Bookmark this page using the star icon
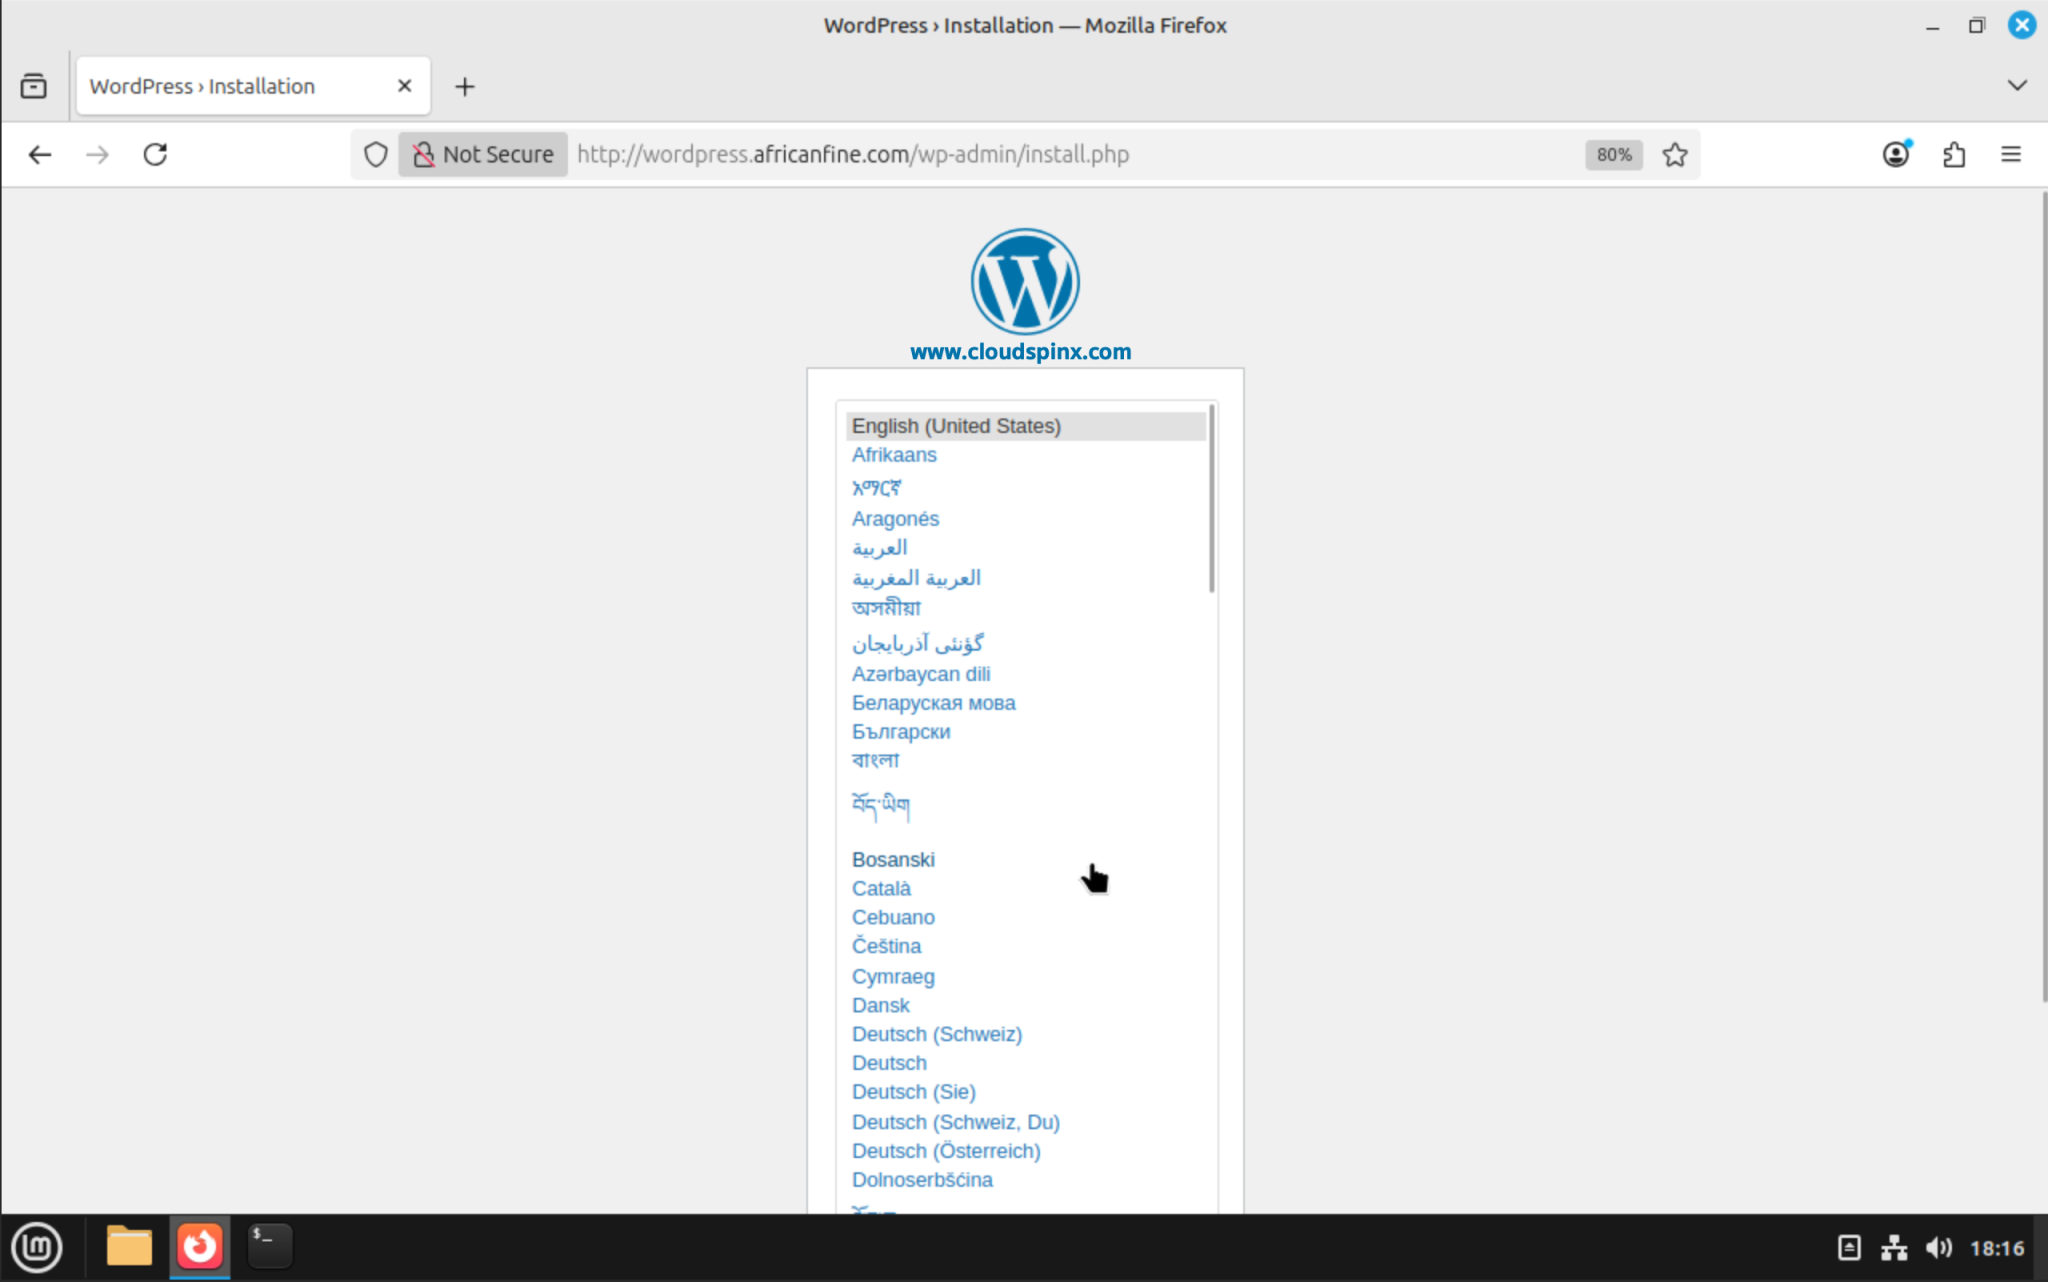This screenshot has height=1282, width=2048. (x=1675, y=154)
